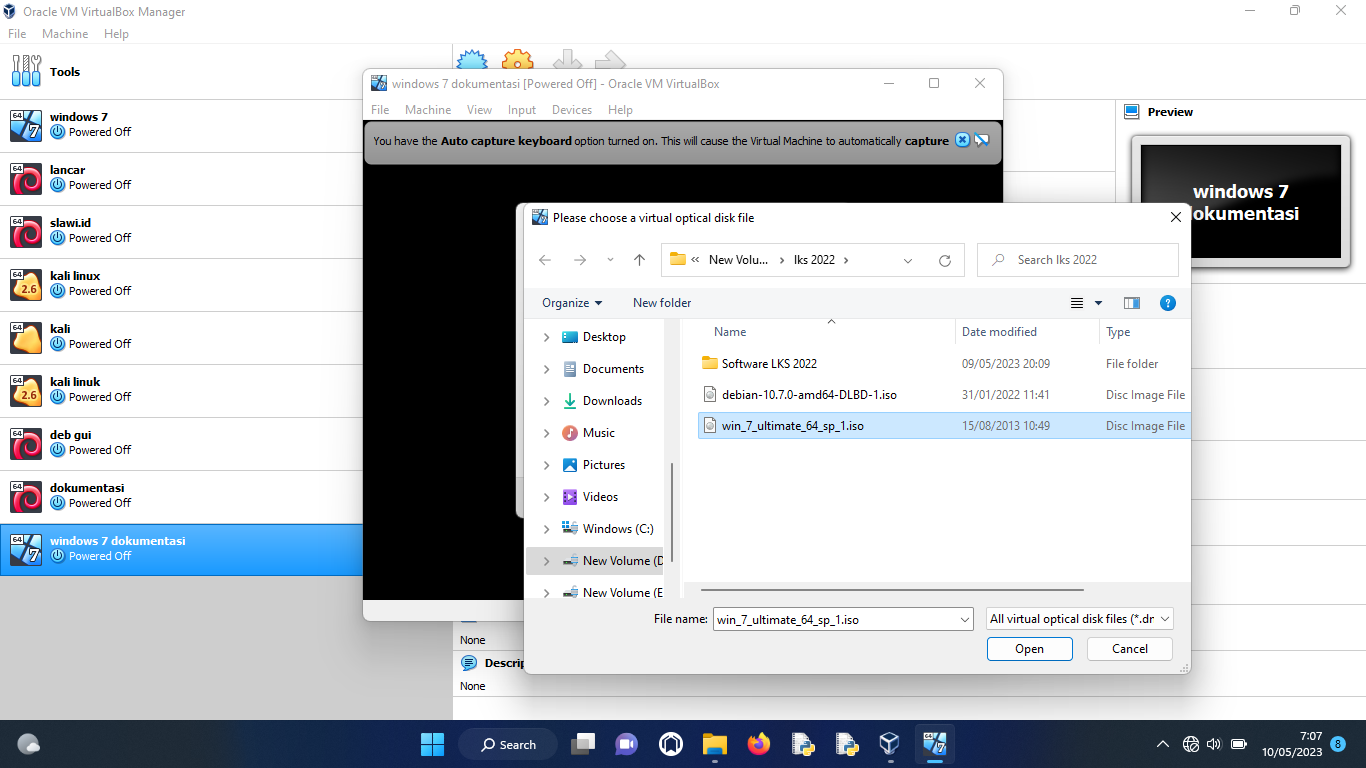The width and height of the screenshot is (1366, 768).
Task: Open View menu in the VM window
Action: click(479, 110)
